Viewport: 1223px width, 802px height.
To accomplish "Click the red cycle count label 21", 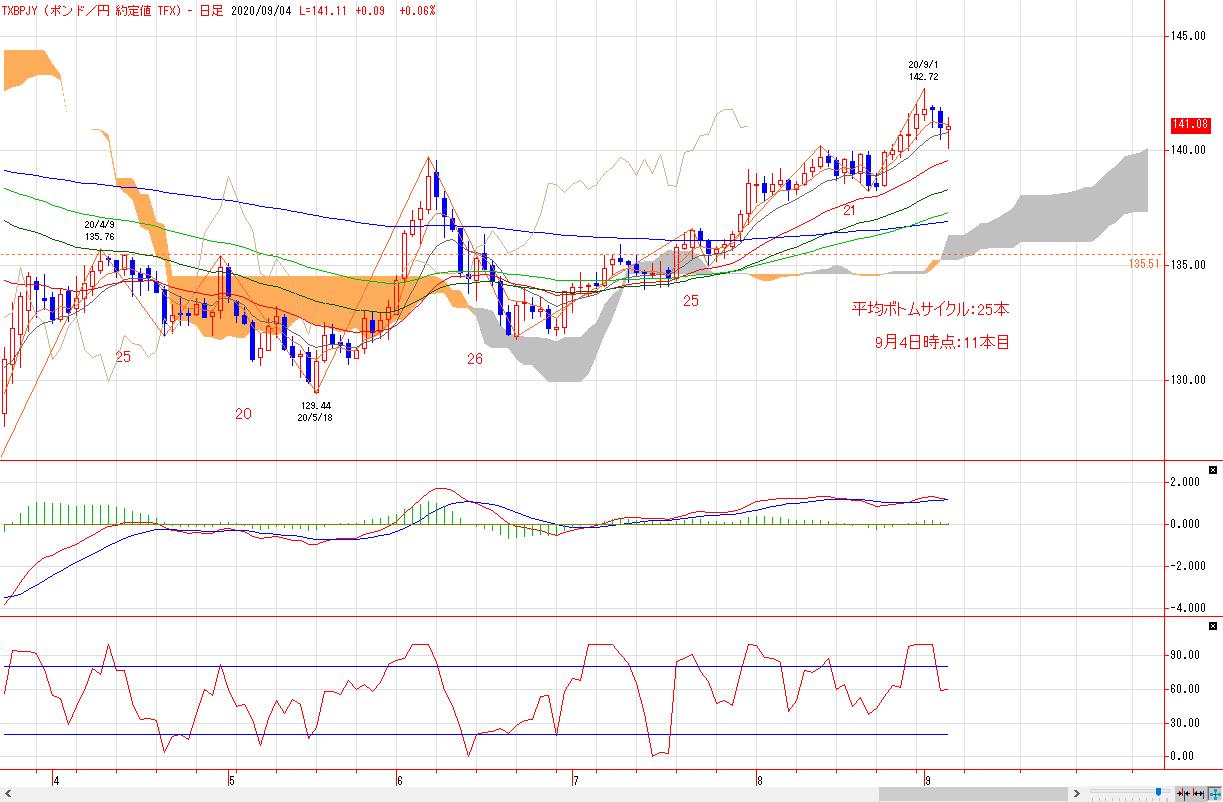I will (848, 210).
